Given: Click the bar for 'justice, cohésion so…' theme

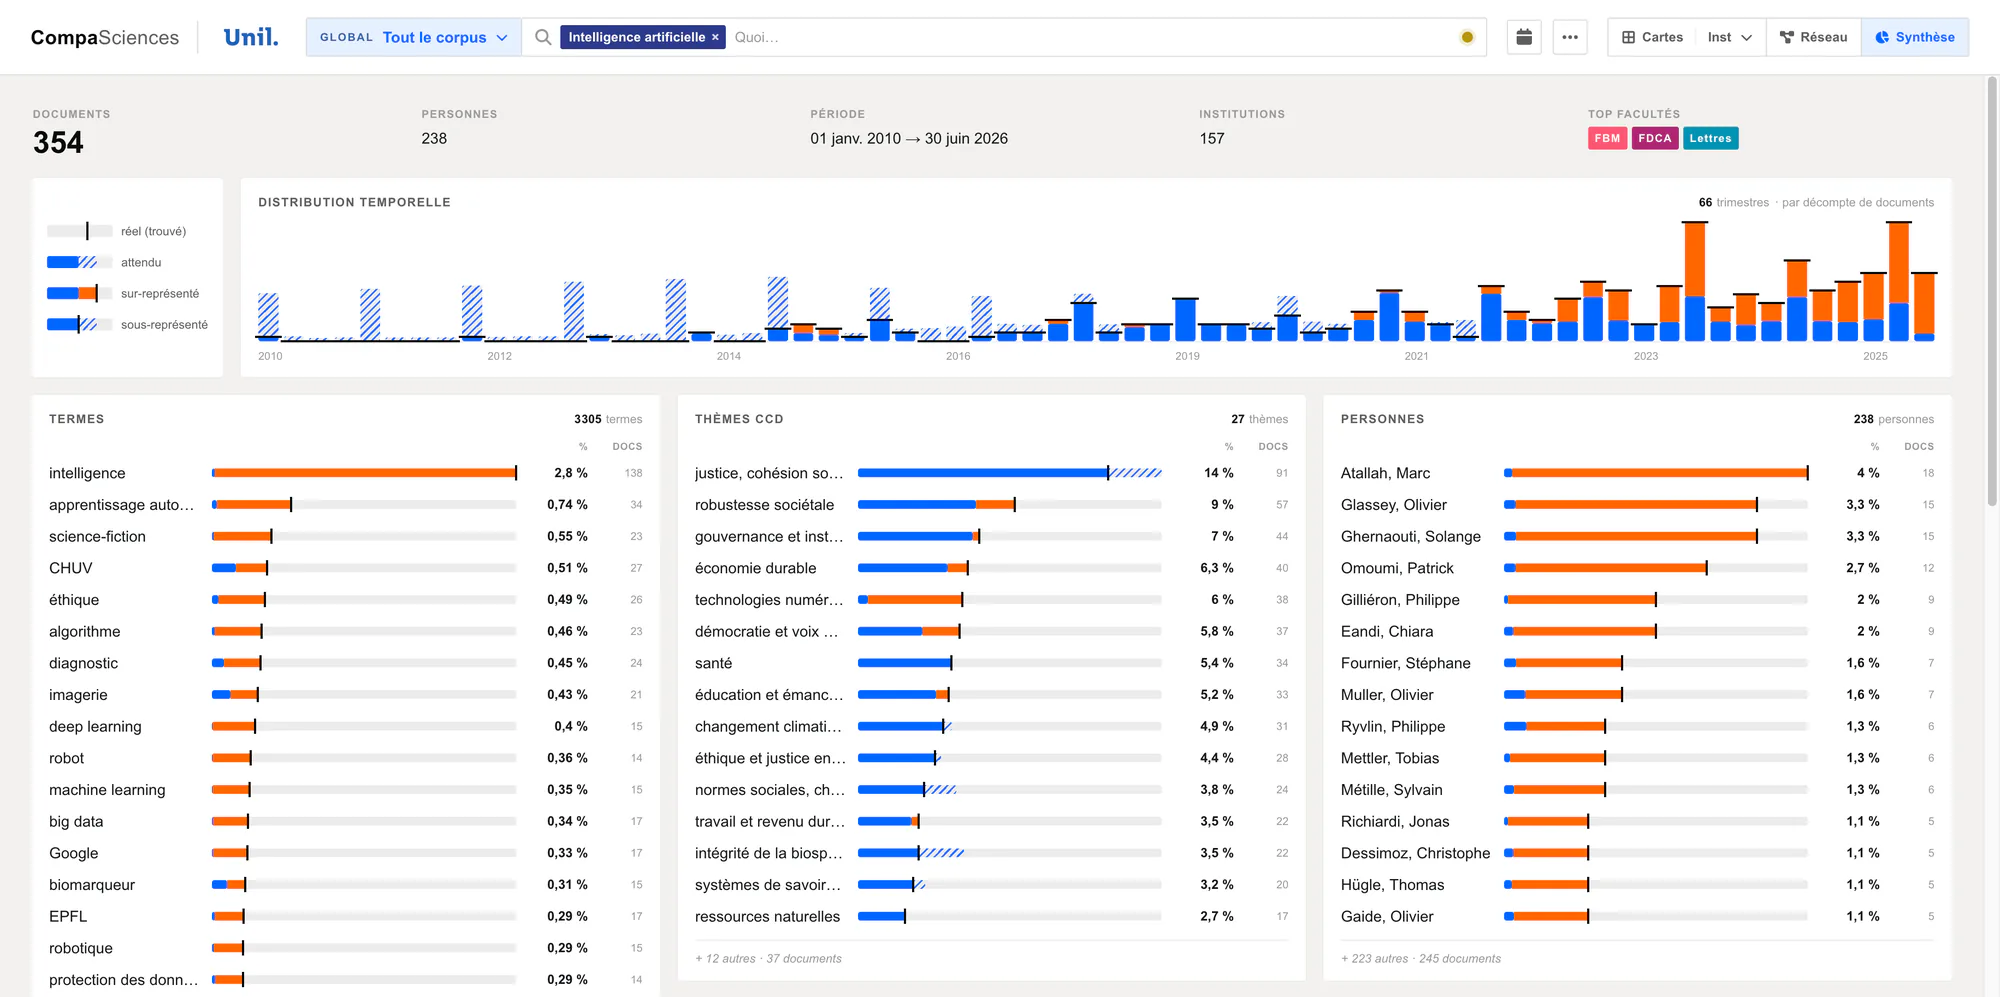Looking at the screenshot, I should (x=1010, y=473).
